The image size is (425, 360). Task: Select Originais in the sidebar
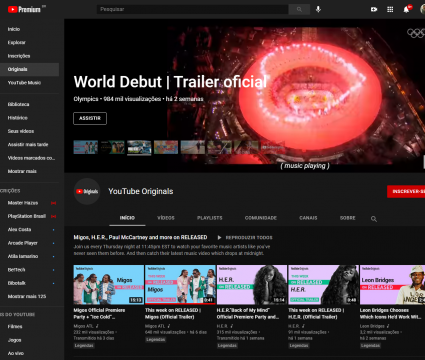click(x=29, y=69)
